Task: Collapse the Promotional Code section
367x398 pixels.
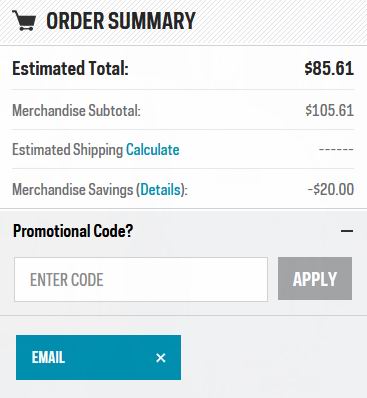Action: click(x=347, y=231)
